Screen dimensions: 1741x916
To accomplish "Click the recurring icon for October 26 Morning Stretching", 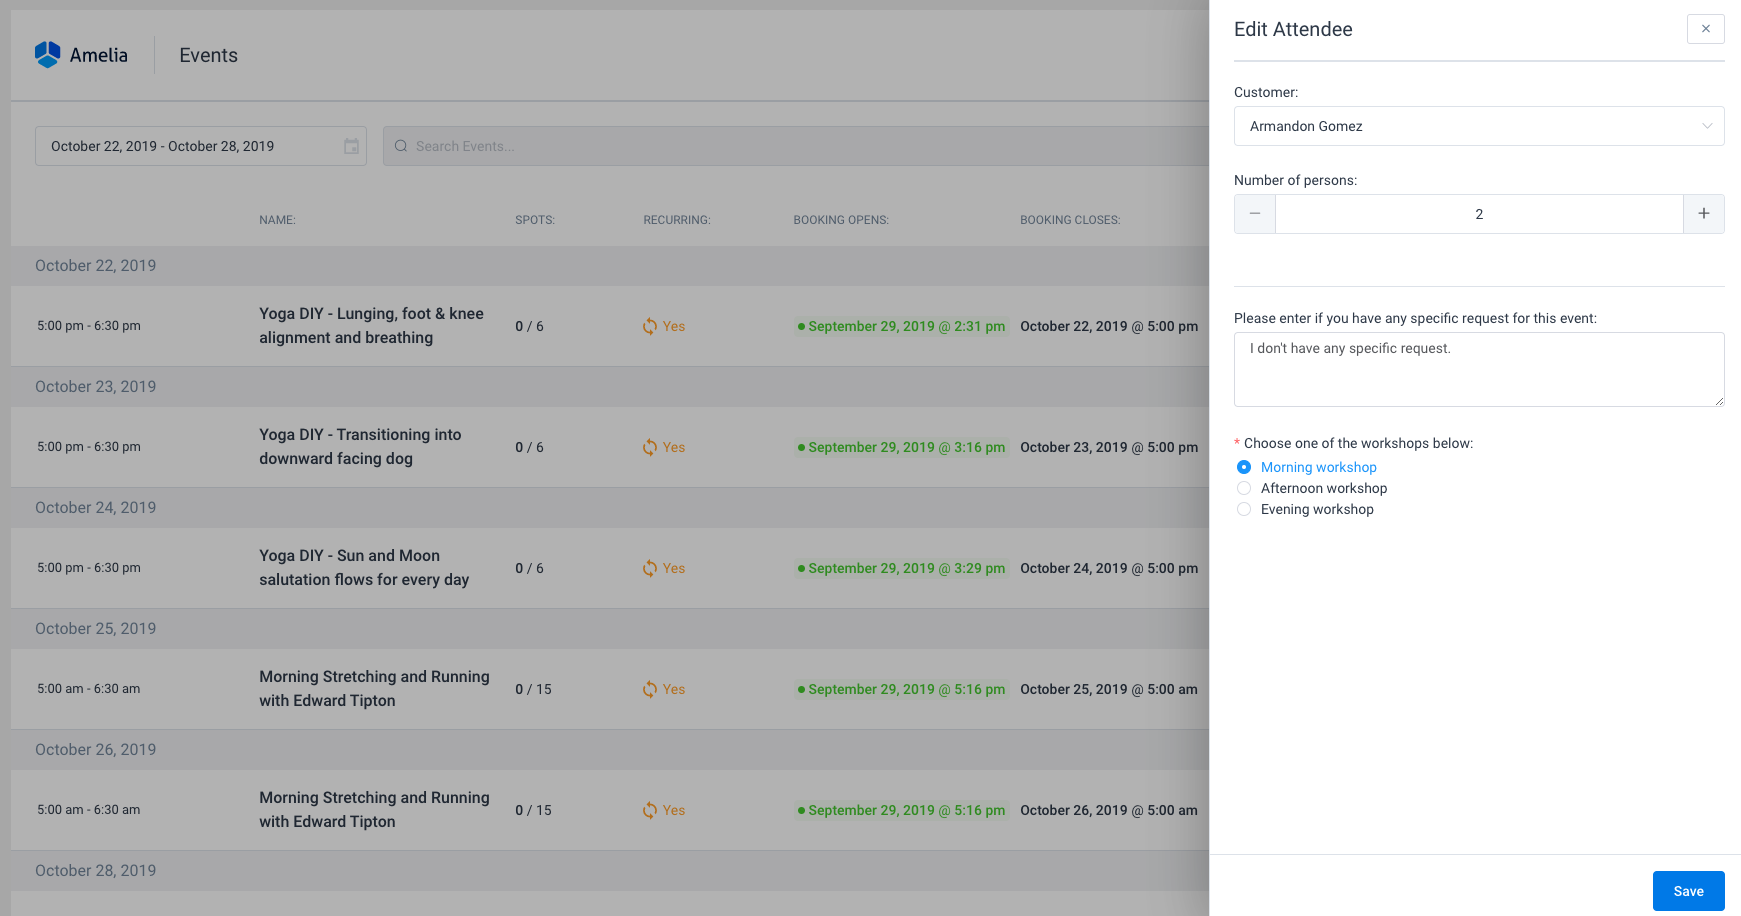I will [649, 810].
